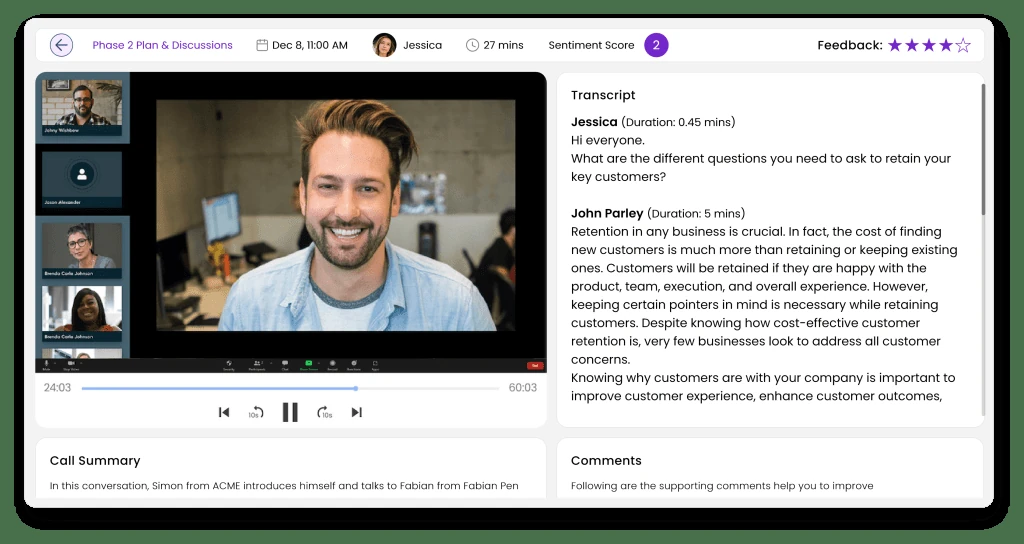The width and height of the screenshot is (1024, 544).
Task: Click the playback progress slider handle
Action: 356,389
